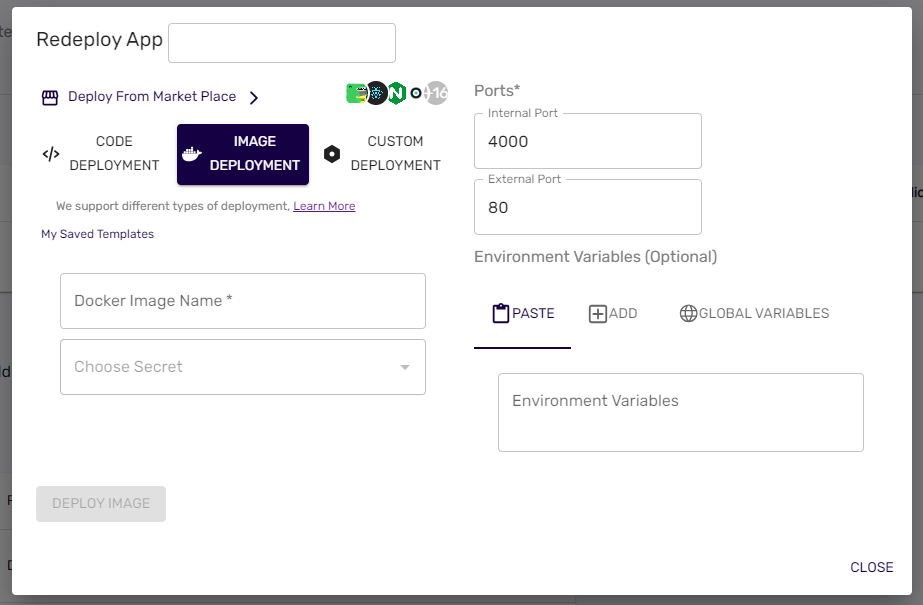Image resolution: width=923 pixels, height=605 pixels.
Task: Select the IMAGE DEPLOYMENT option
Action: tap(242, 154)
